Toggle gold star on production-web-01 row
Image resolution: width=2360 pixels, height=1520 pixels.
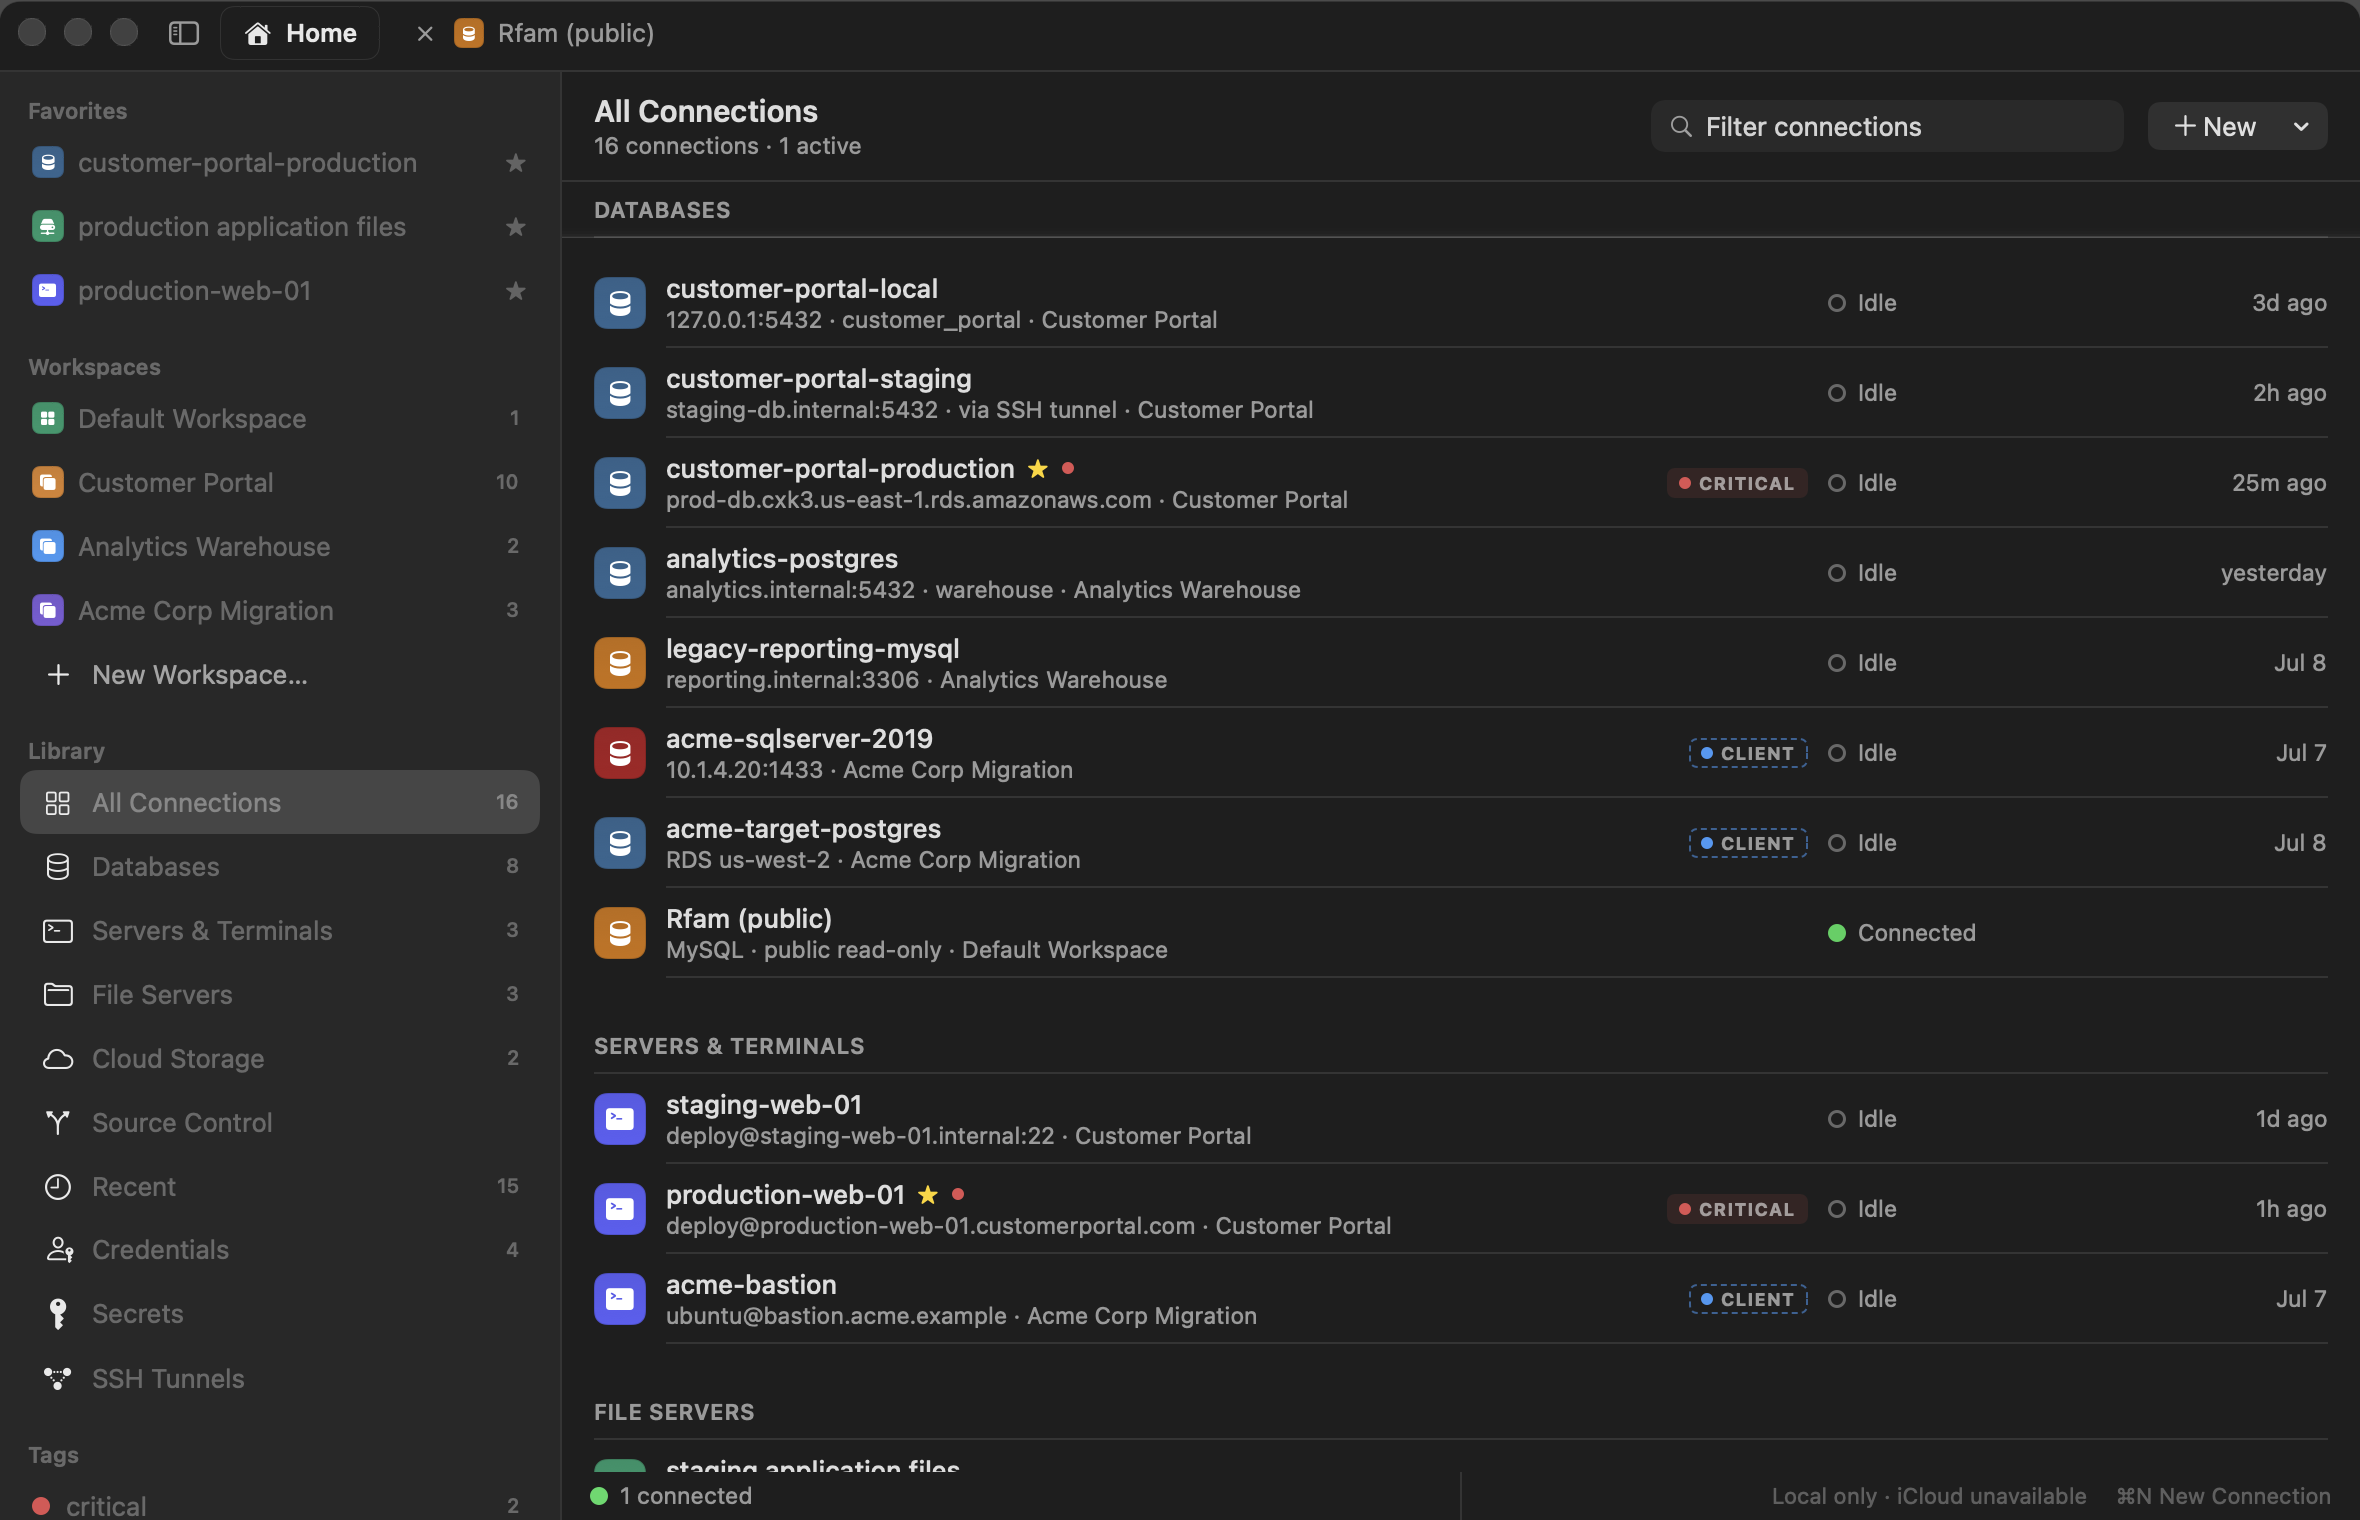(928, 1194)
